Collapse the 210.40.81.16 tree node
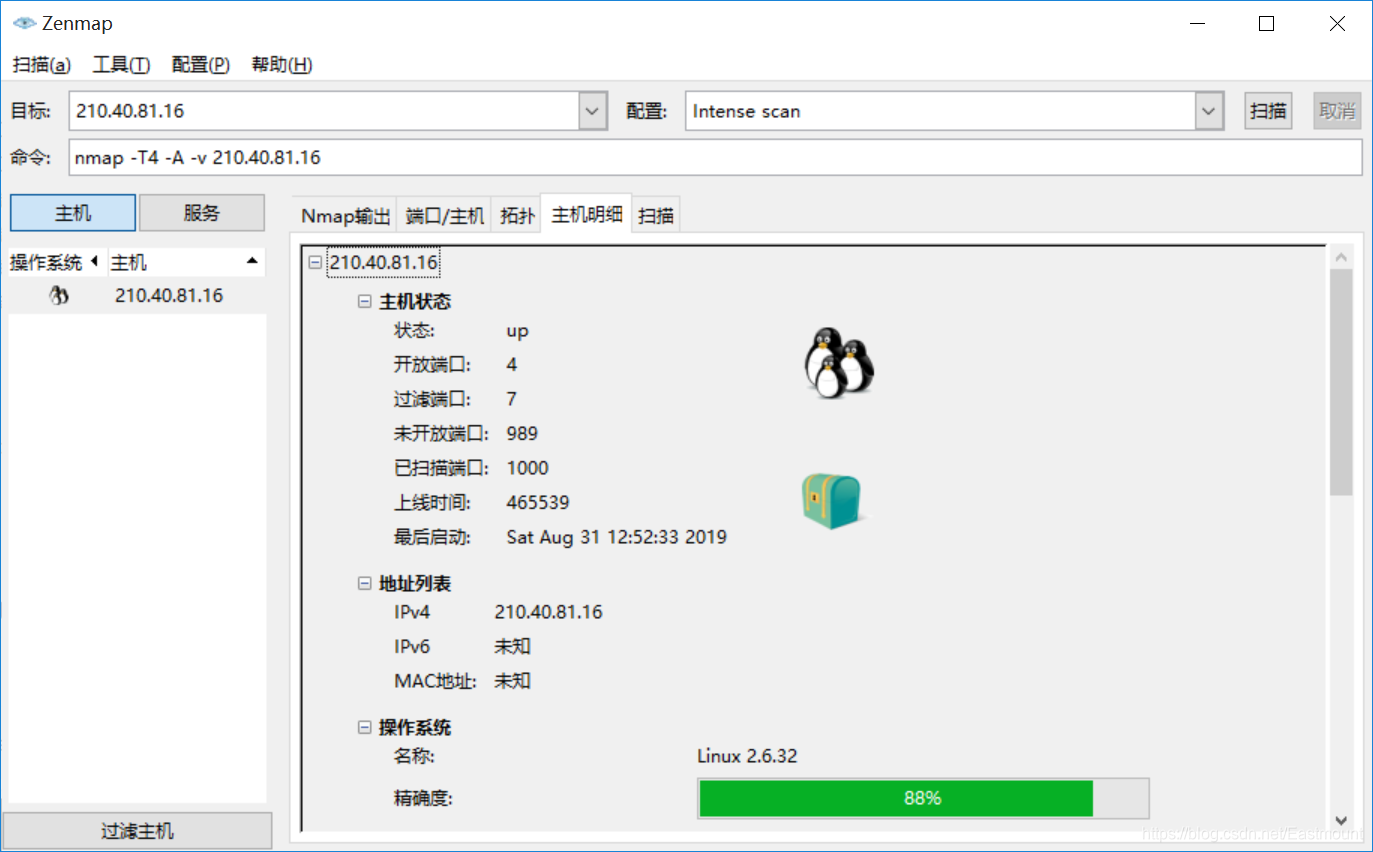Screen dimensions: 1373x852 click(x=316, y=263)
